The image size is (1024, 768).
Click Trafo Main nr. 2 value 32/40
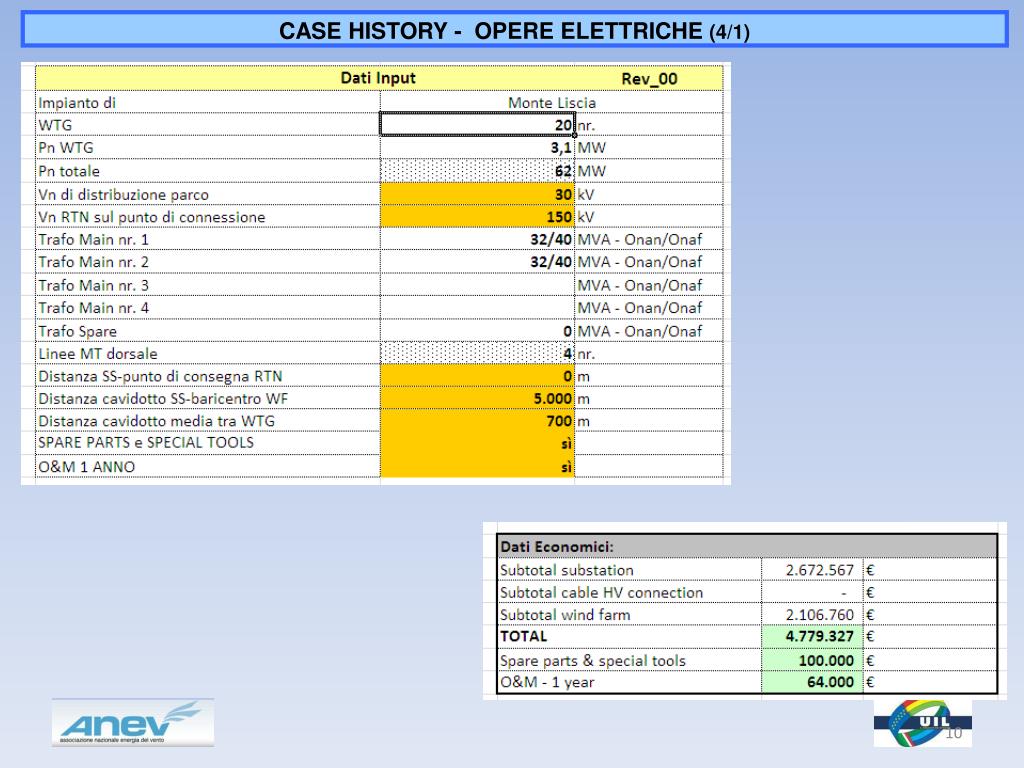[x=551, y=262]
